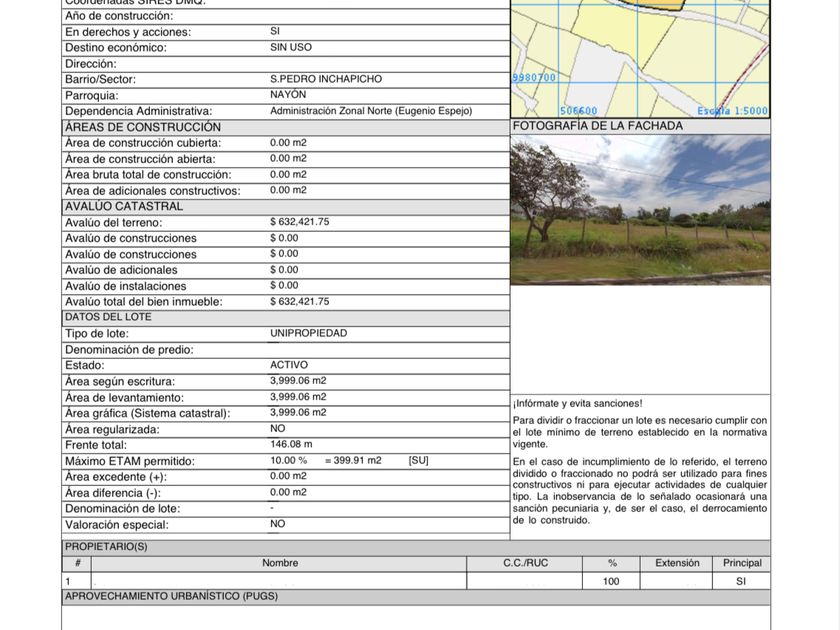Click the facade photograph of the lot
The width and height of the screenshot is (840, 630).
coord(640,210)
